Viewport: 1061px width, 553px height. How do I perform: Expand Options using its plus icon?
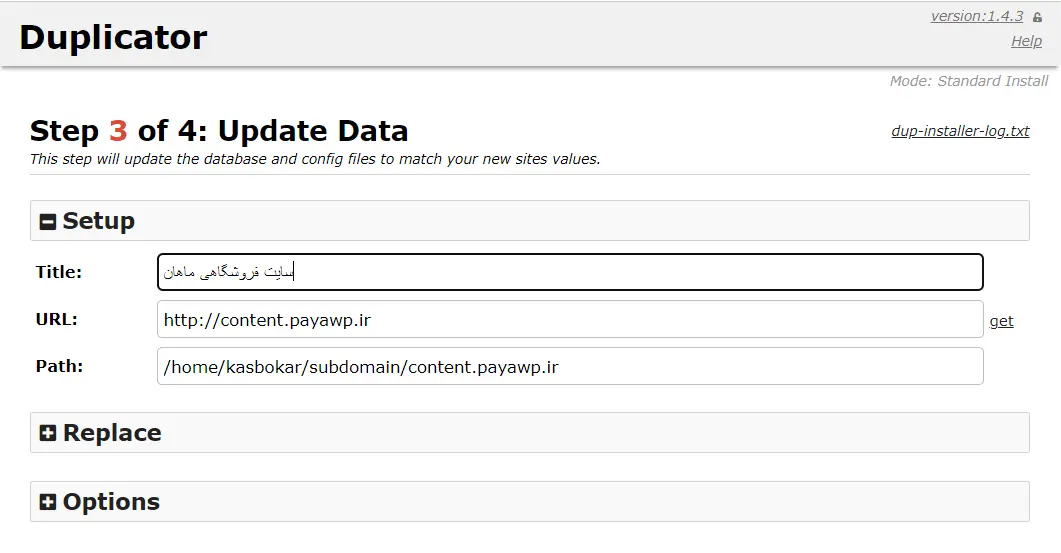[x=47, y=502]
